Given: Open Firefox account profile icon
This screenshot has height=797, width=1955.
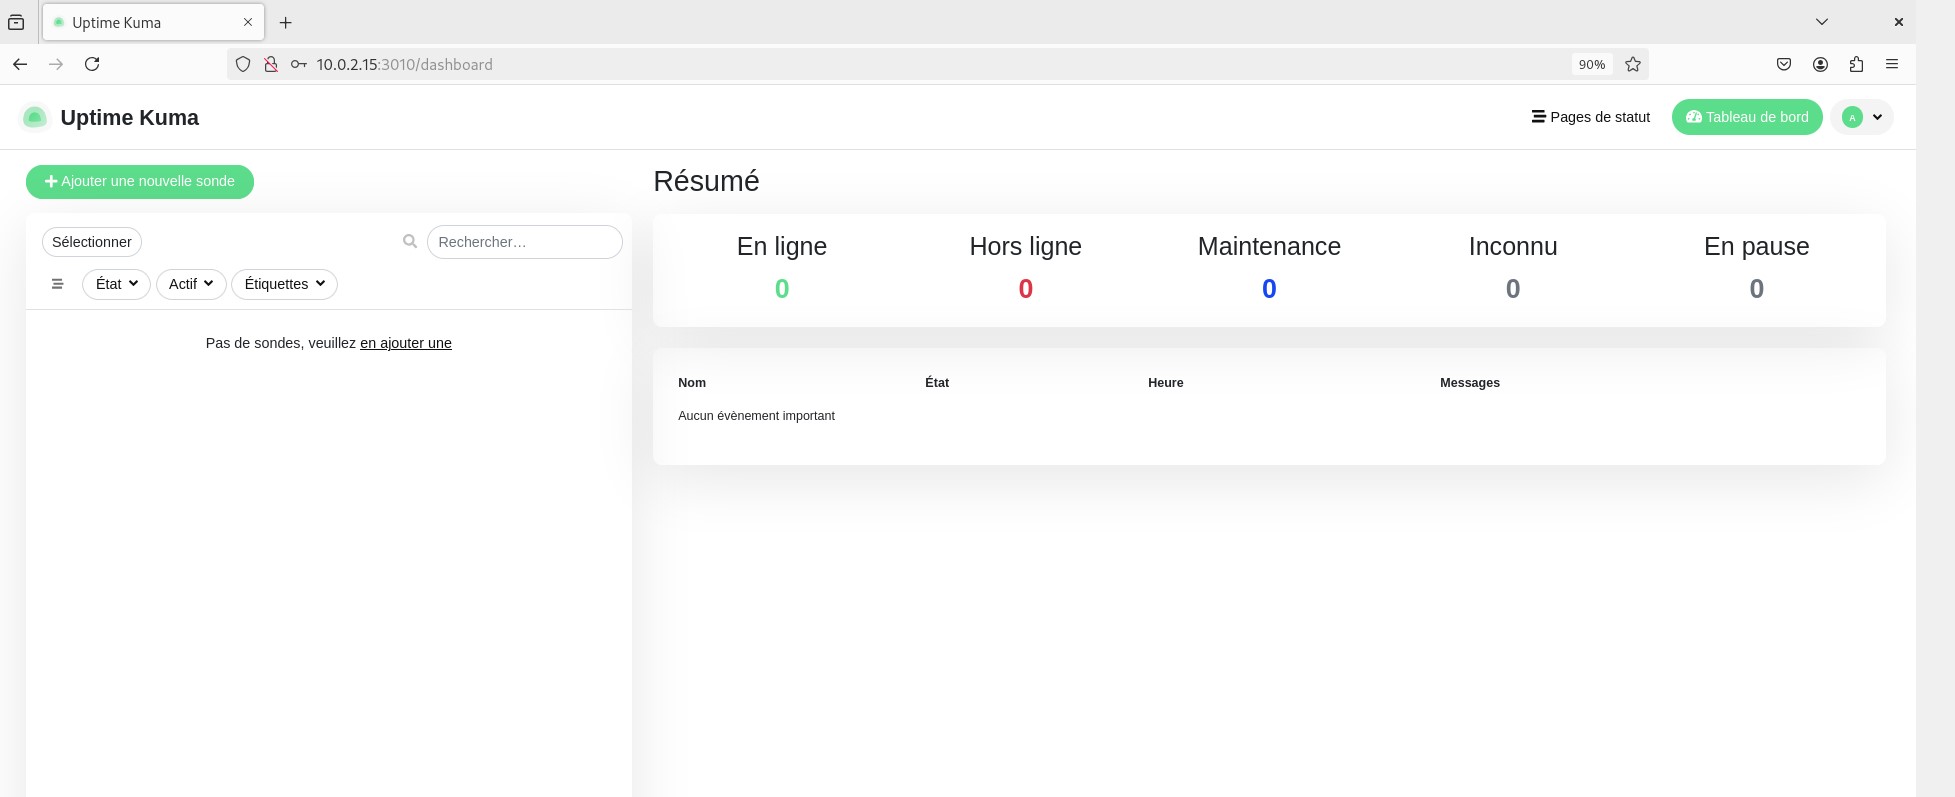Looking at the screenshot, I should point(1820,64).
